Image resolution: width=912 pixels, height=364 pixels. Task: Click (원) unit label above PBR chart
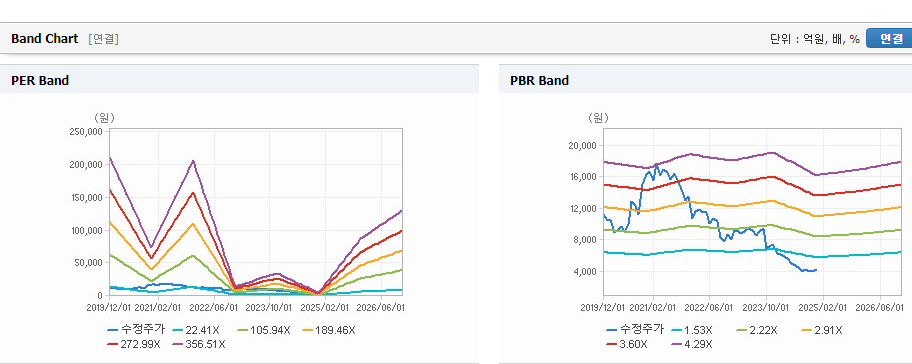point(598,117)
